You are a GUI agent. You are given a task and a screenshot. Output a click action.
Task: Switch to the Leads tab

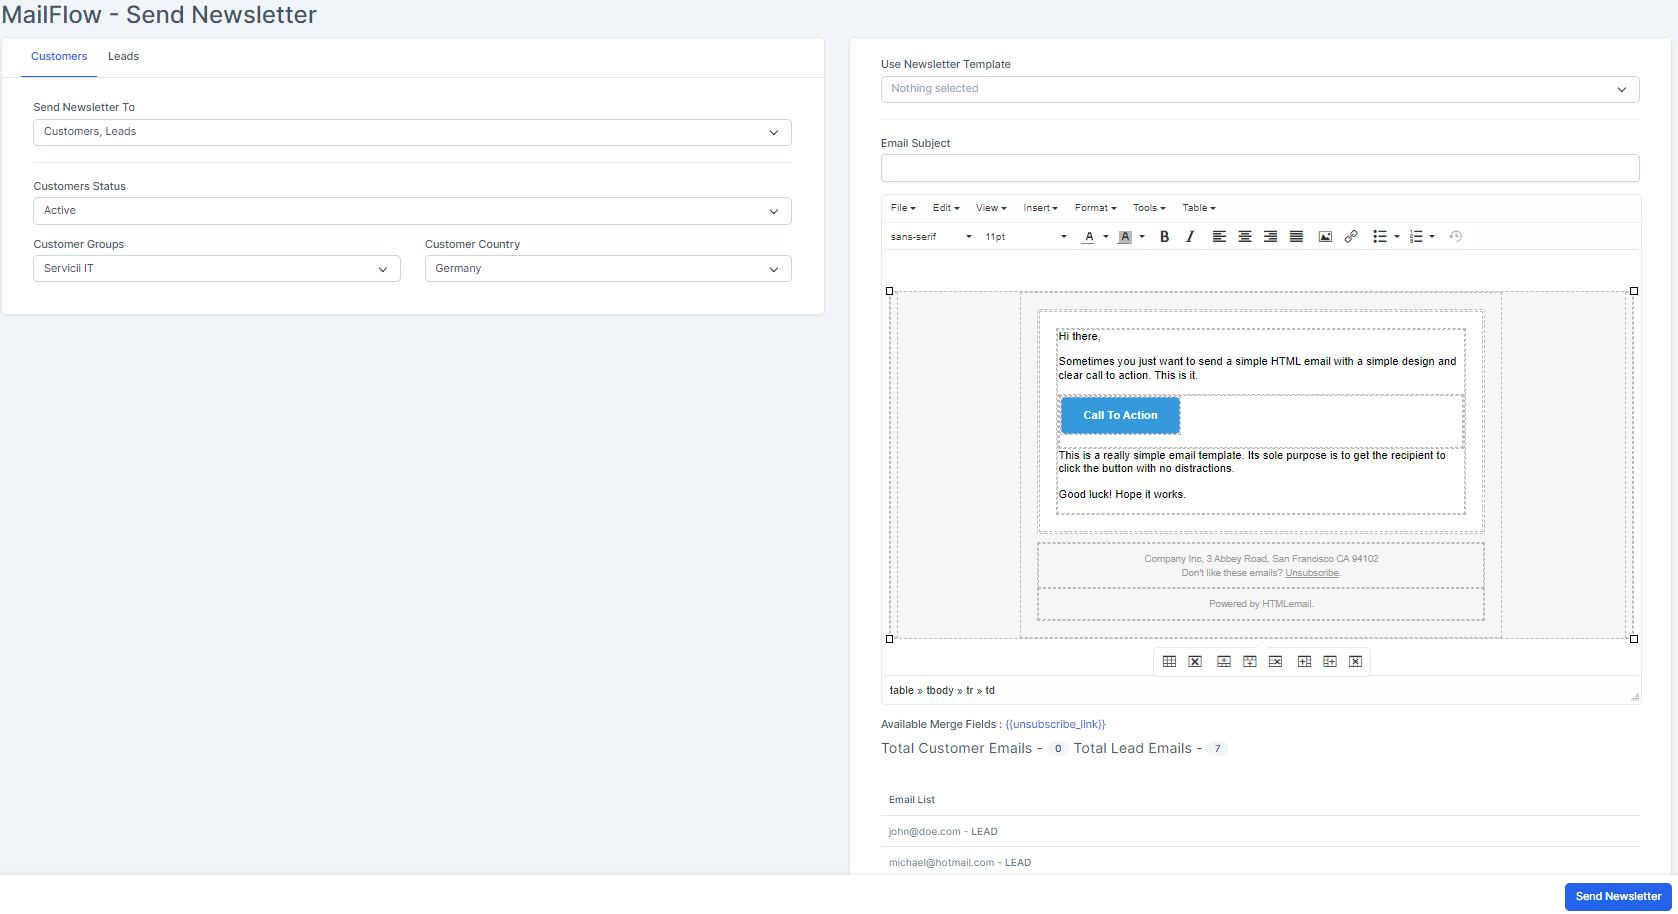pos(123,56)
